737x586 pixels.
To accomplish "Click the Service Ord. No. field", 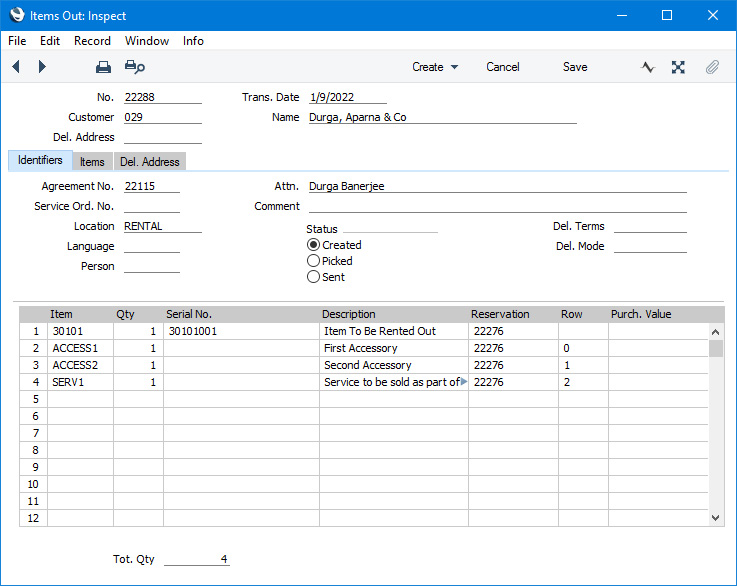I will tap(152, 206).
